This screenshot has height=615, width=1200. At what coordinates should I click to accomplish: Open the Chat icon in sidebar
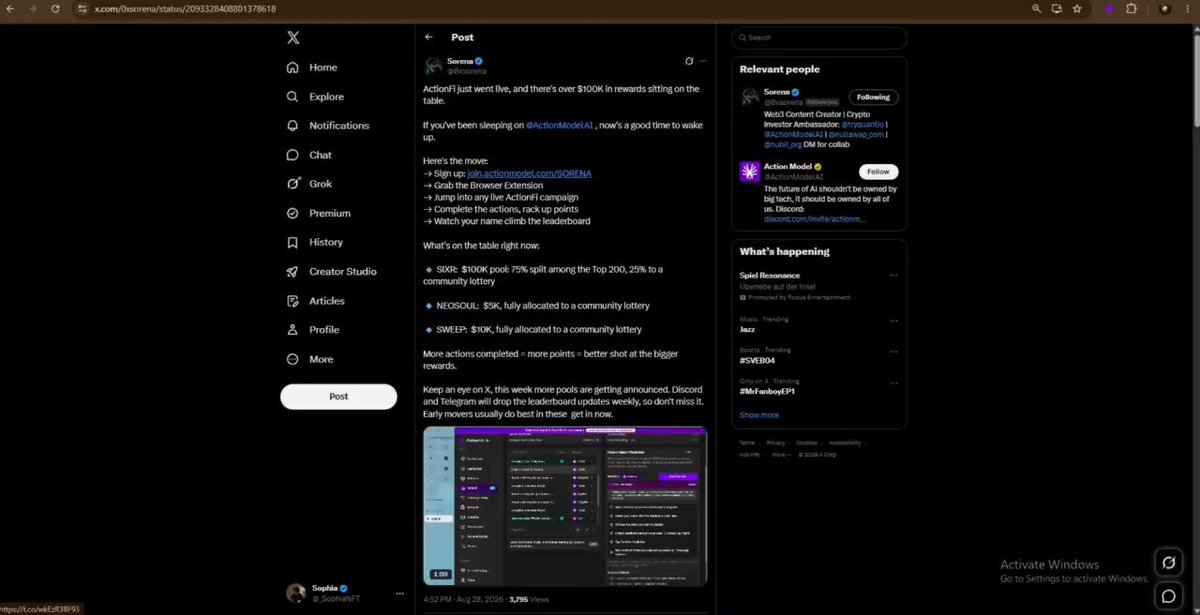pos(293,155)
